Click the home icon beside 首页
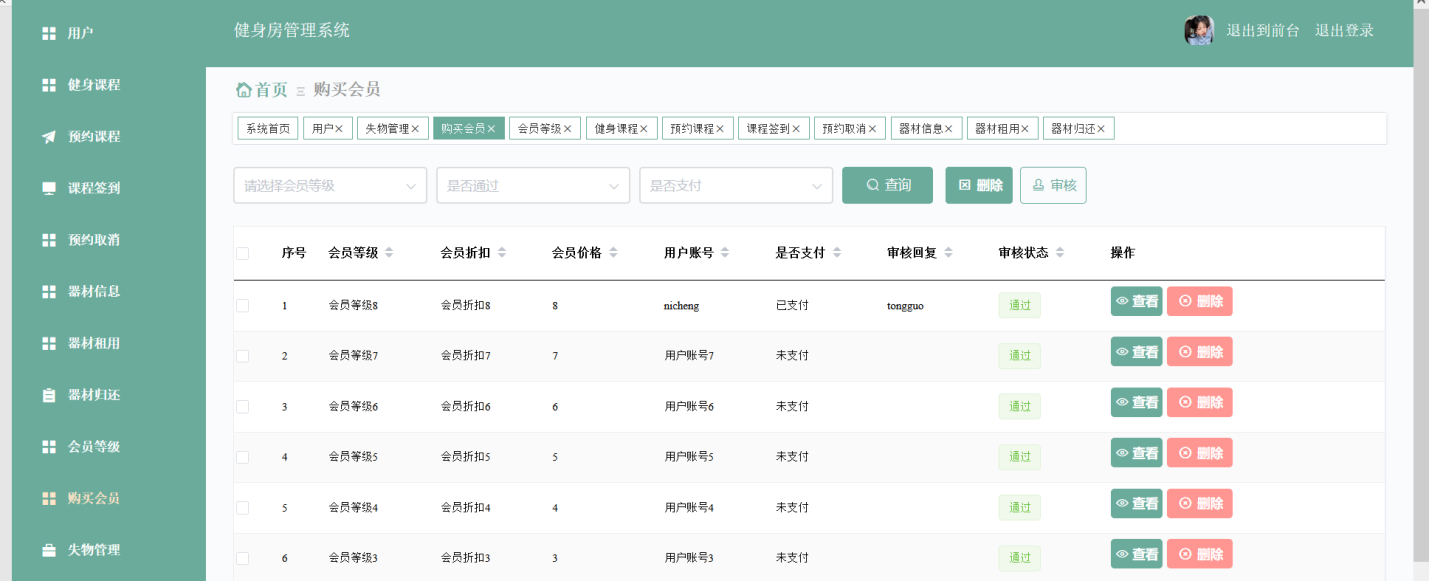The height and width of the screenshot is (581, 1429). 243,90
